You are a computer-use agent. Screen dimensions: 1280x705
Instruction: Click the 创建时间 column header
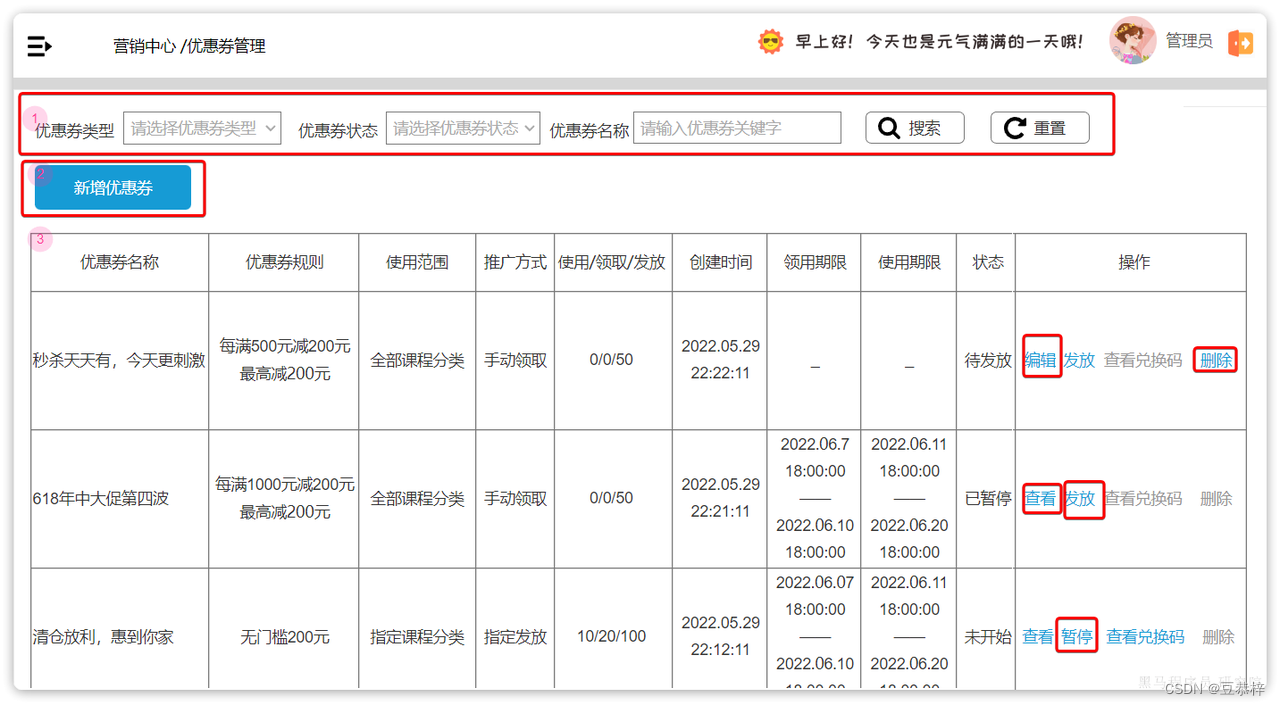(x=721, y=262)
